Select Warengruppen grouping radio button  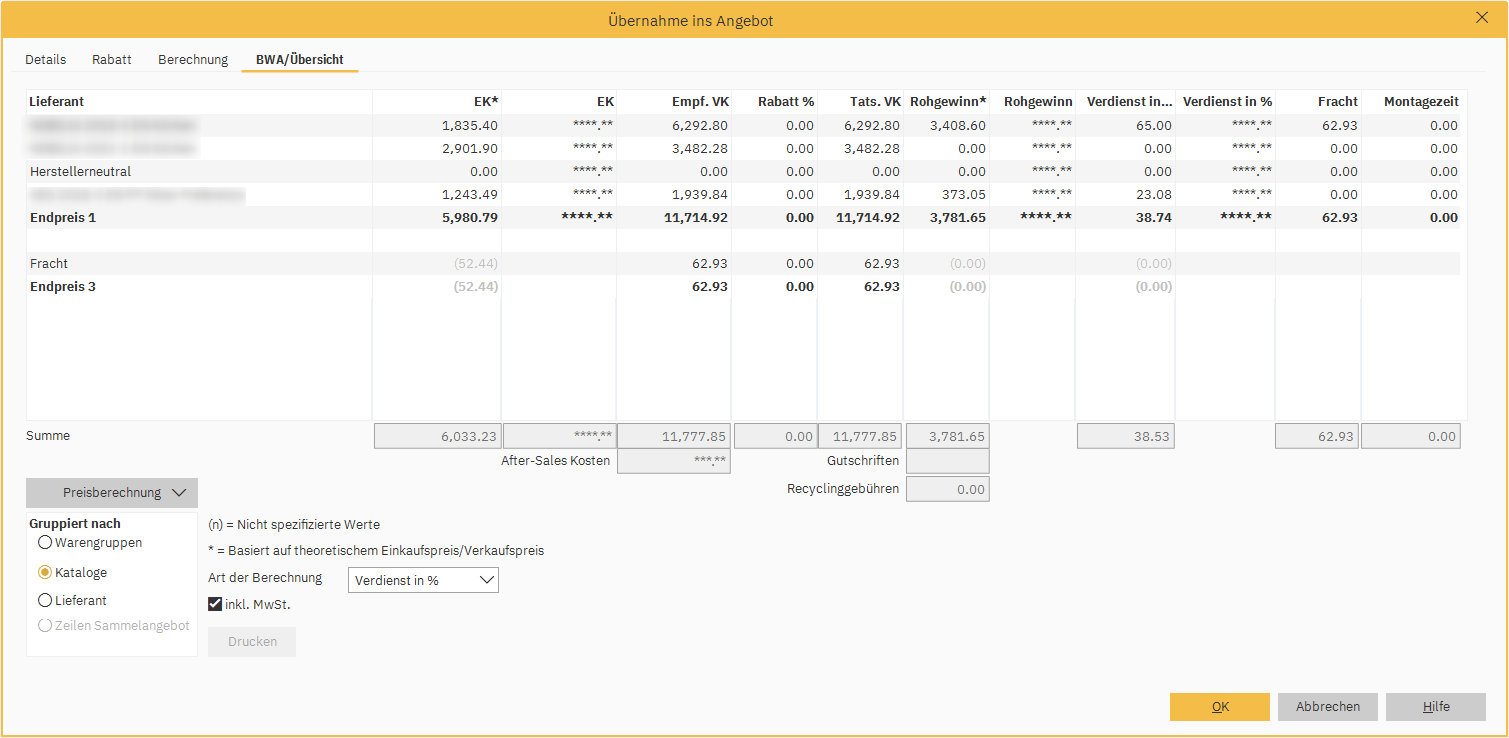click(45, 543)
